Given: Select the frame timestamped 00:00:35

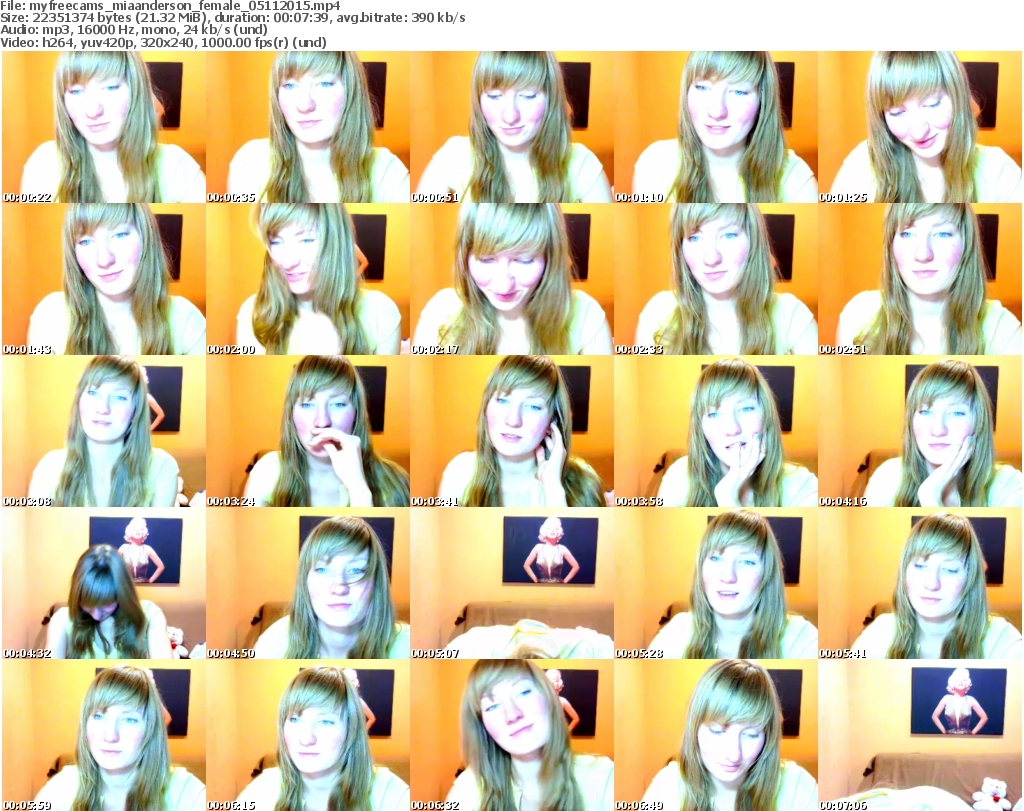Looking at the screenshot, I should point(308,127).
